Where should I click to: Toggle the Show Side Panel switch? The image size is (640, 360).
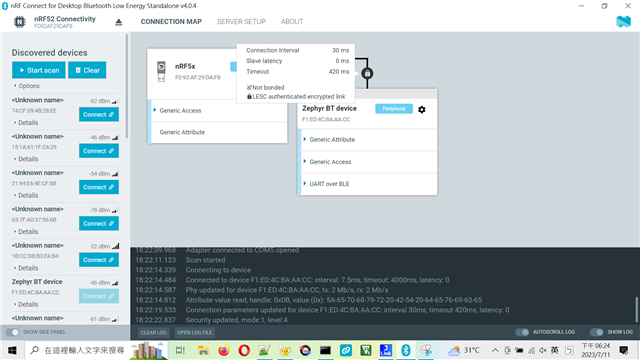tap(13, 332)
